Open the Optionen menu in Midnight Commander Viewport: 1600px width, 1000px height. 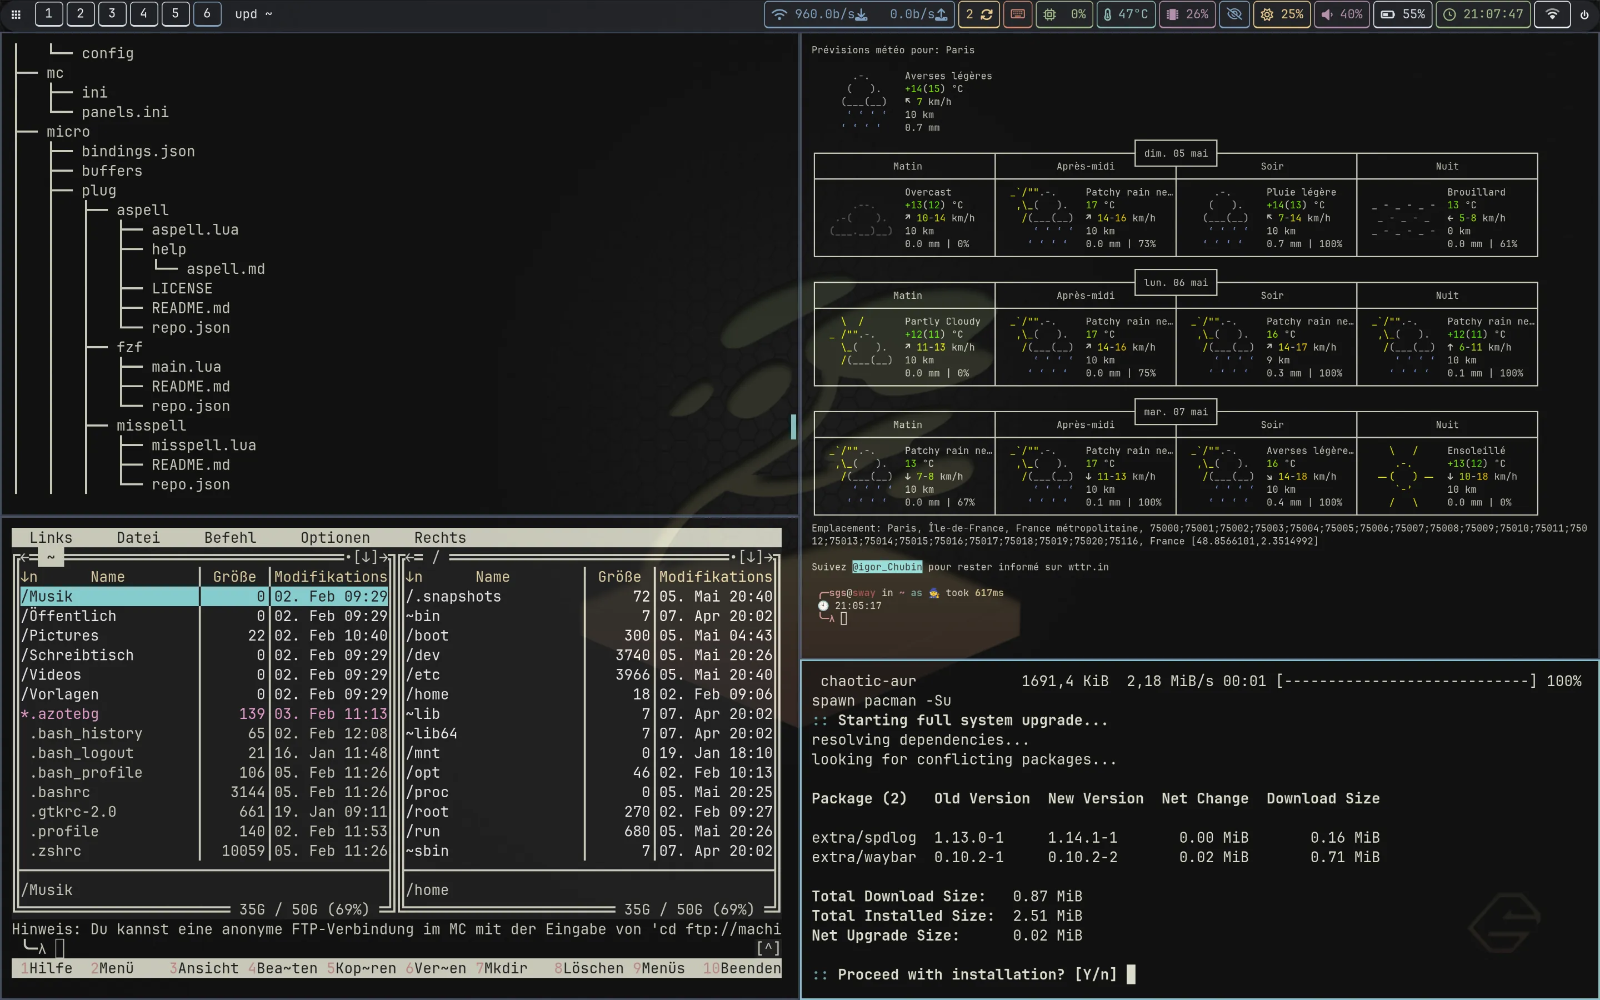click(x=335, y=538)
